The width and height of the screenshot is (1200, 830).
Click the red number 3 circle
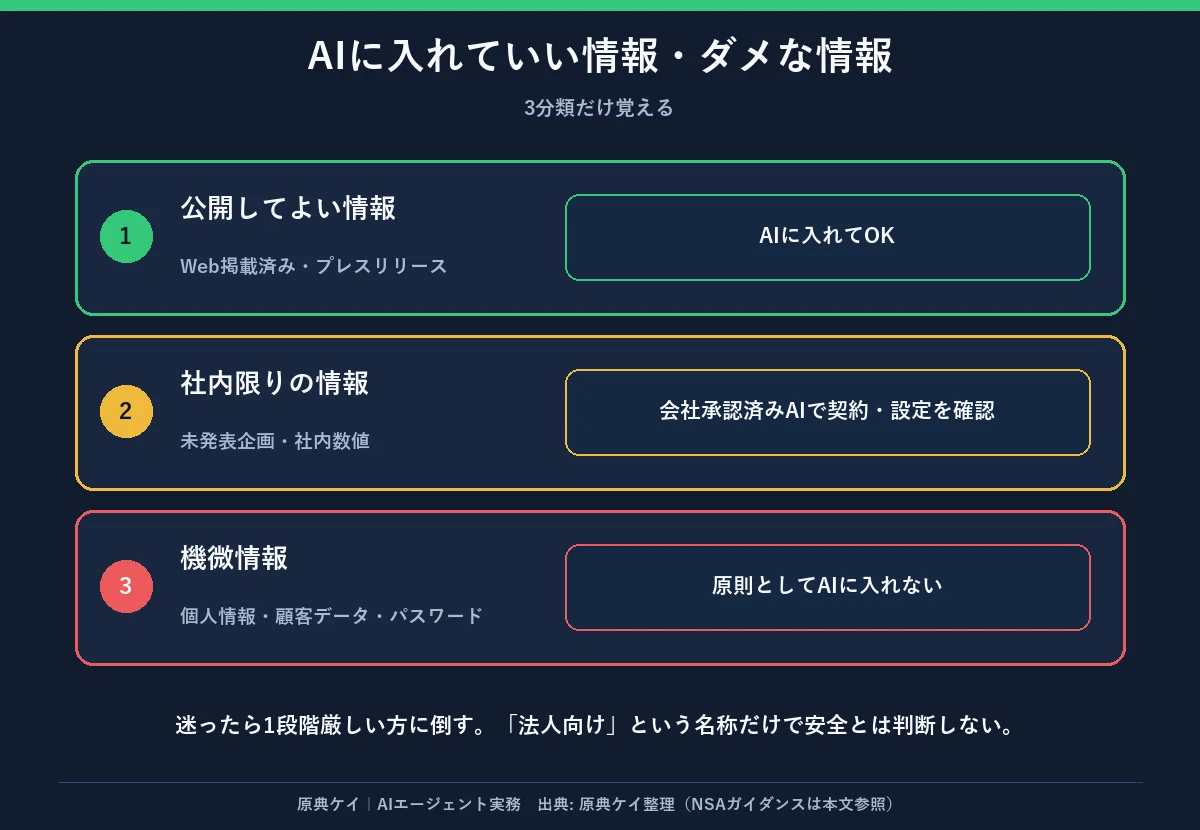point(126,587)
